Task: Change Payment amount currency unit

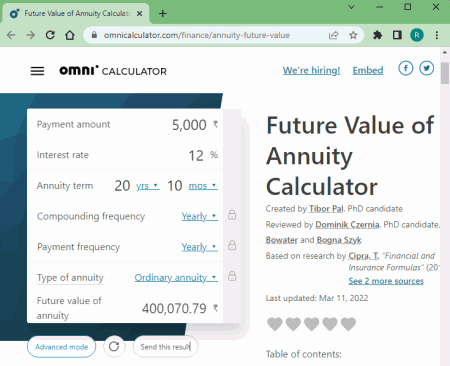Action: coord(215,125)
